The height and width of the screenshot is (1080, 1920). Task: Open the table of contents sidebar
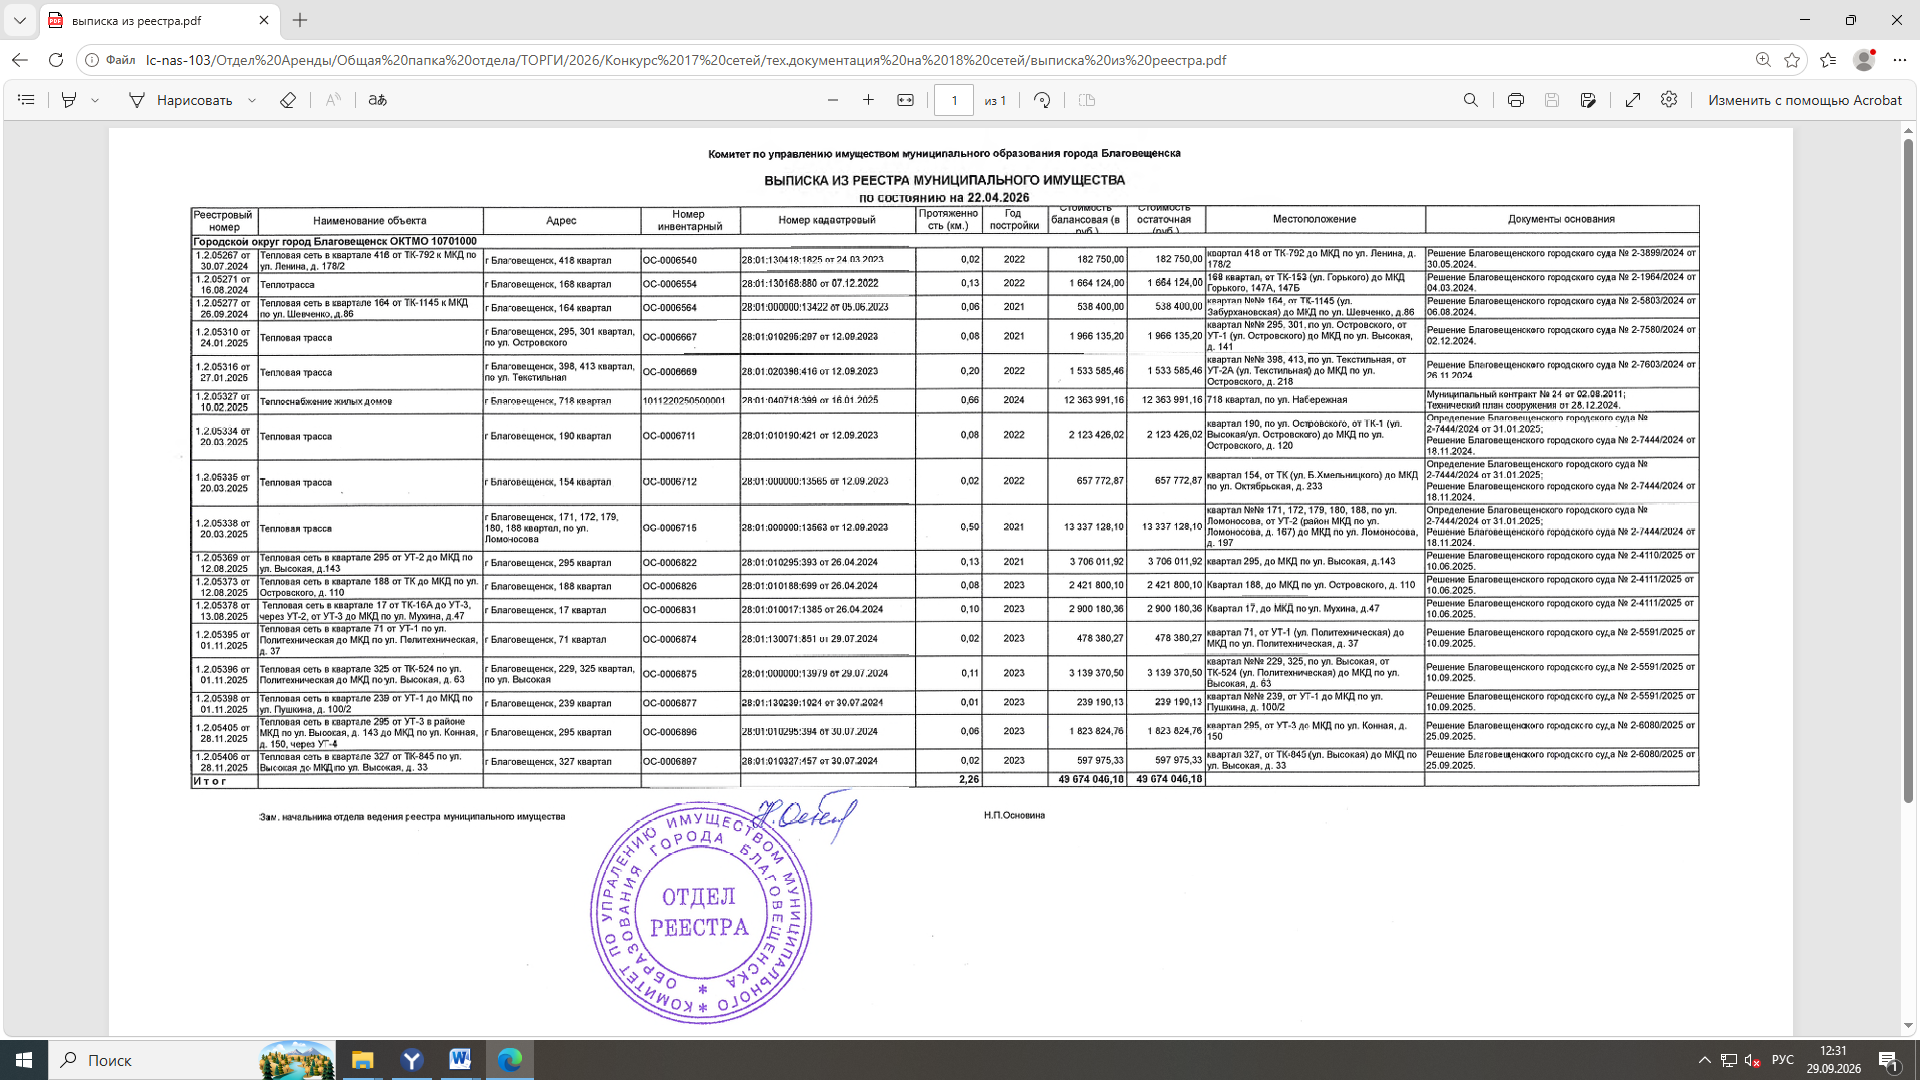[27, 100]
